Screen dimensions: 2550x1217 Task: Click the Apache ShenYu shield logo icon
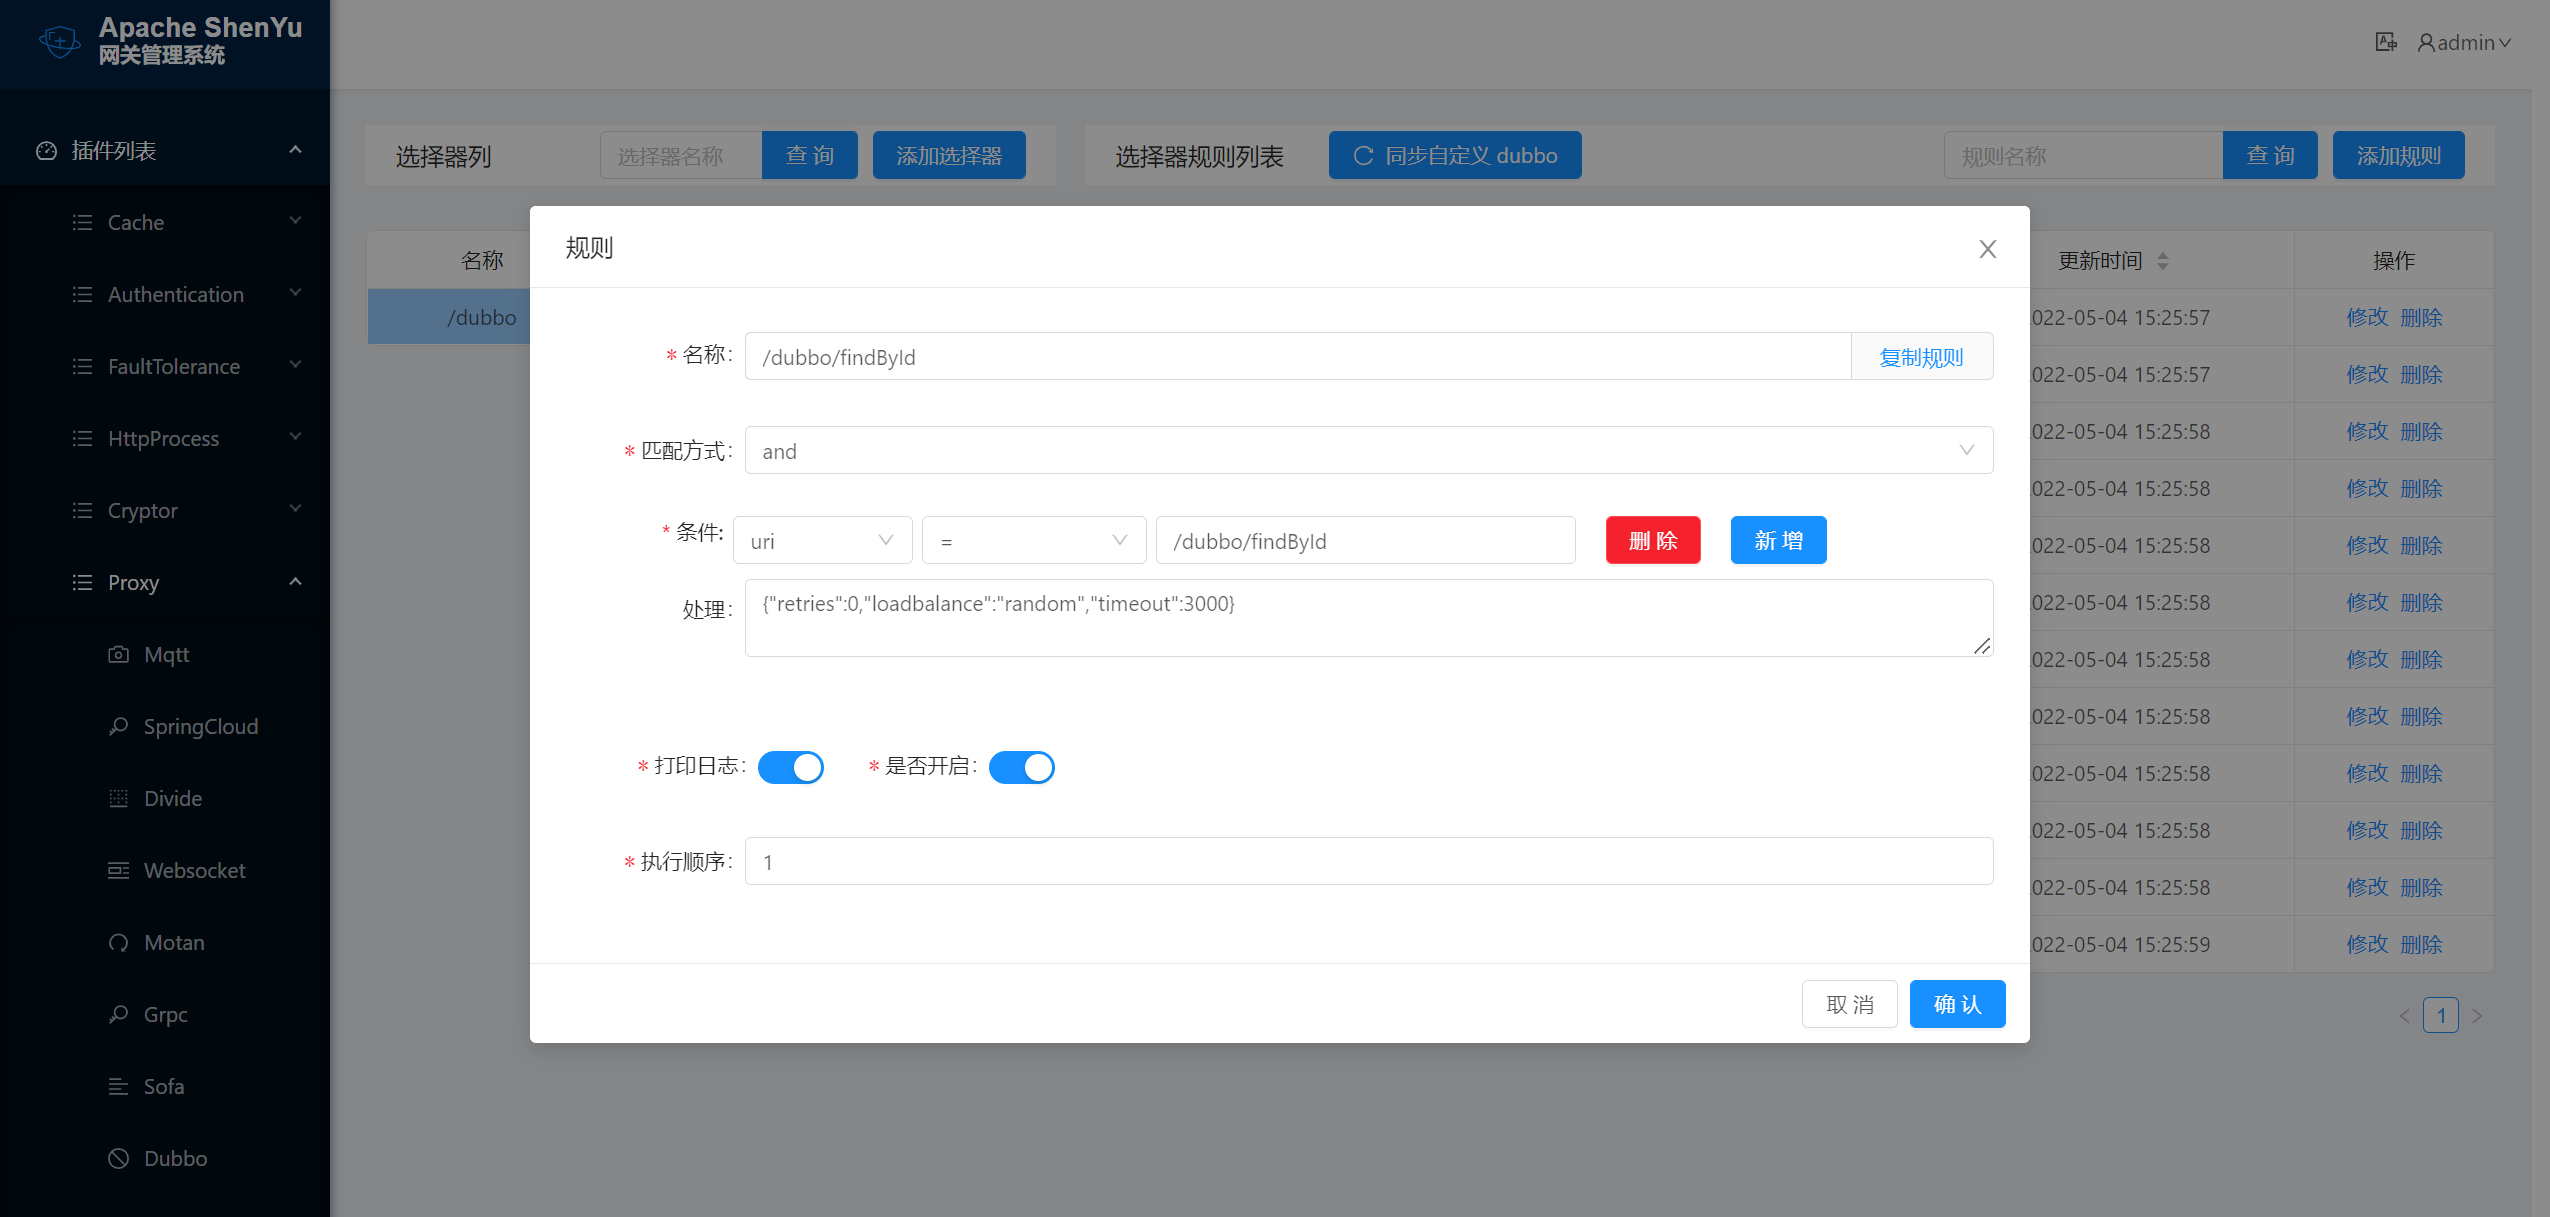[x=59, y=42]
